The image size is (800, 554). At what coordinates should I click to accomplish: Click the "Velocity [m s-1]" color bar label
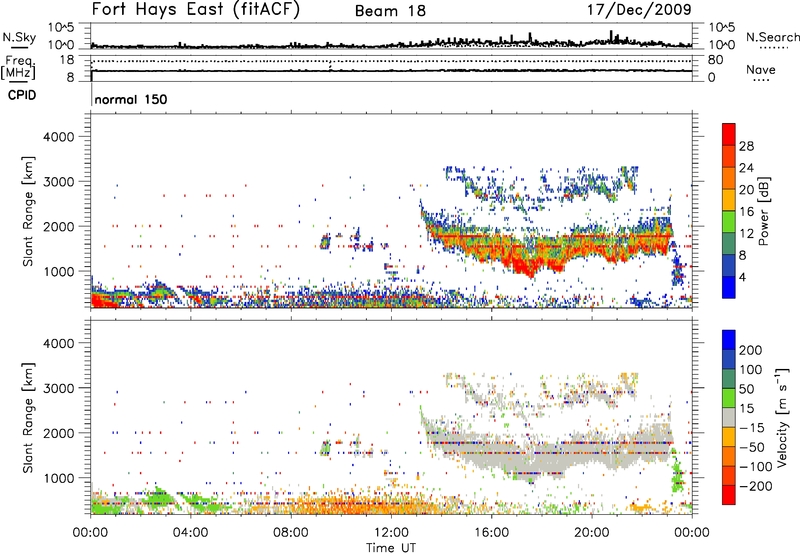click(781, 418)
